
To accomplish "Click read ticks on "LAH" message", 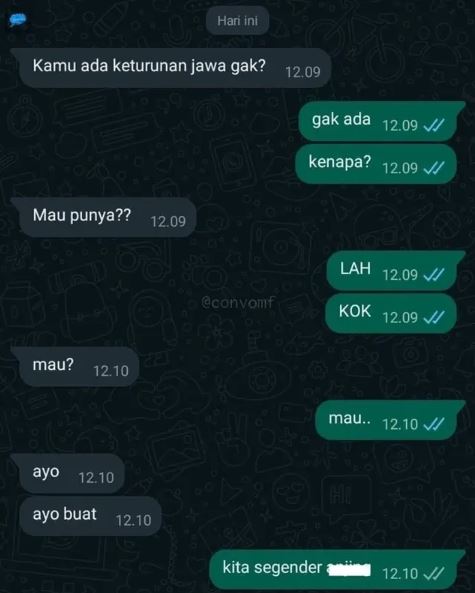I will tap(433, 275).
